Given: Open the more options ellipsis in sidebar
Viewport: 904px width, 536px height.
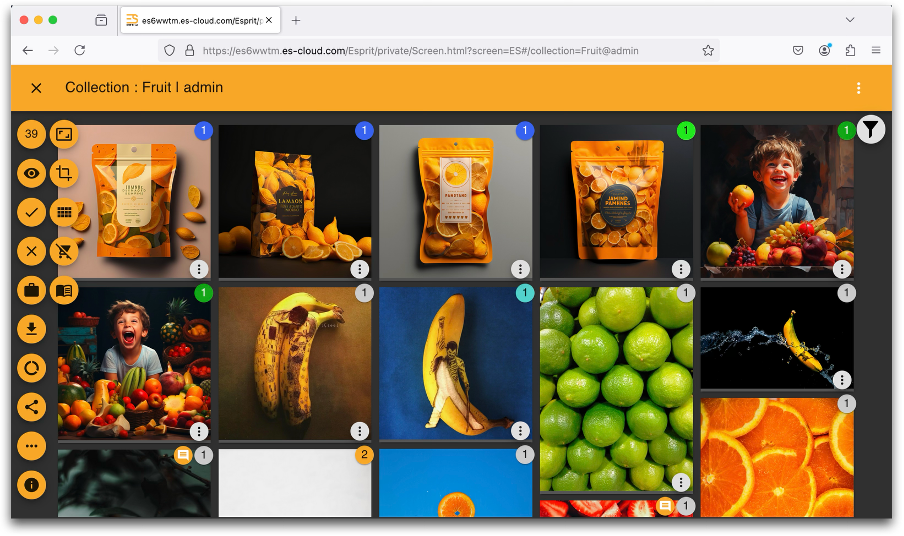Looking at the screenshot, I should click(31, 446).
